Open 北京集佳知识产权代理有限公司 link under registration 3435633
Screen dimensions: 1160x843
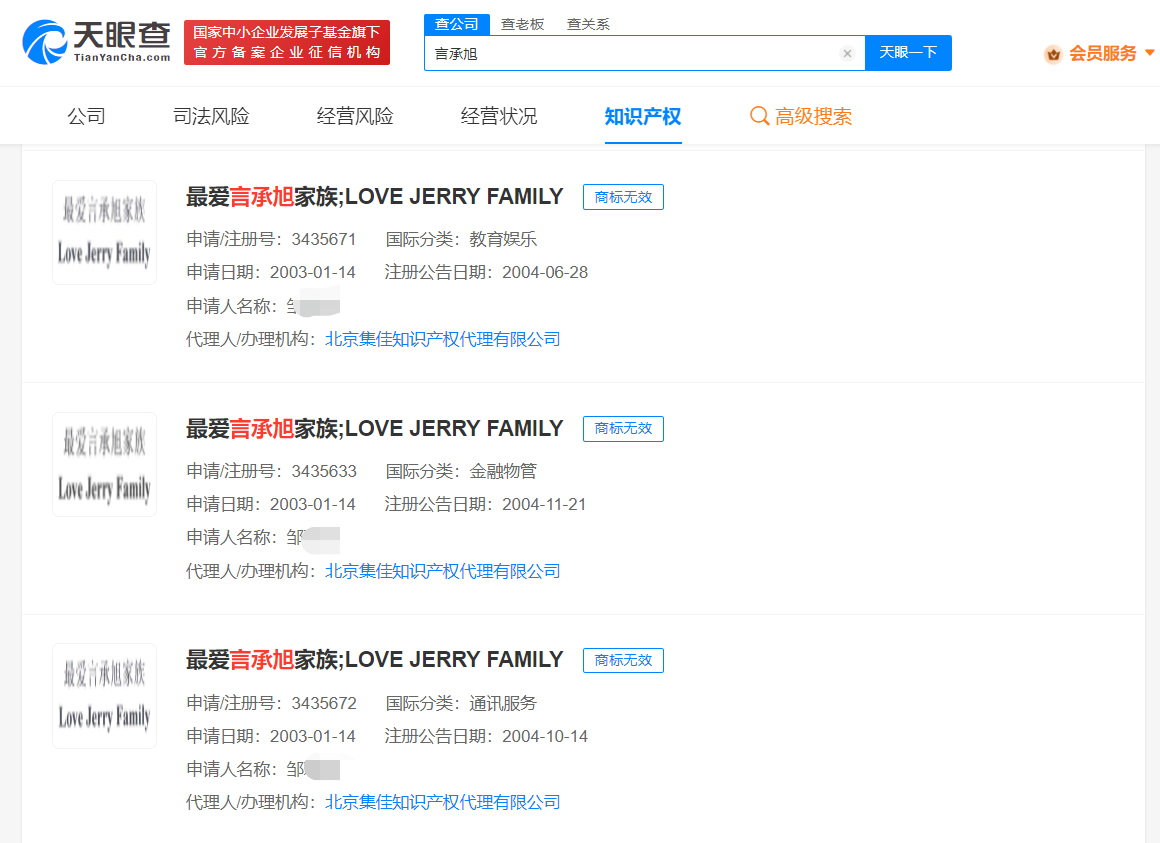pyautogui.click(x=442, y=571)
